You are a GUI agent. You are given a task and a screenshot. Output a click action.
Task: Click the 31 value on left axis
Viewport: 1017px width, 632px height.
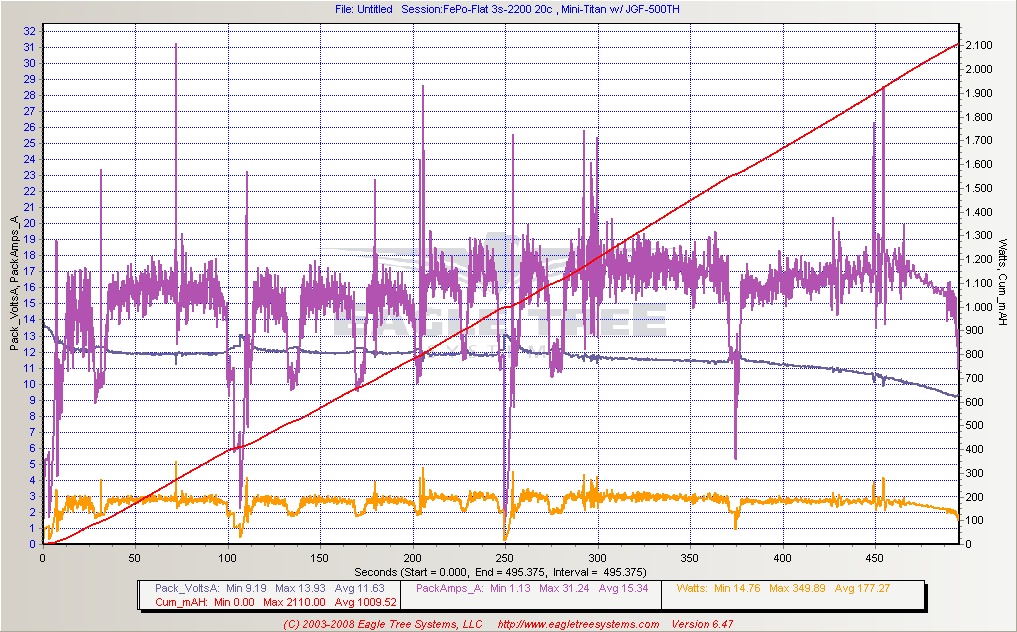point(30,47)
